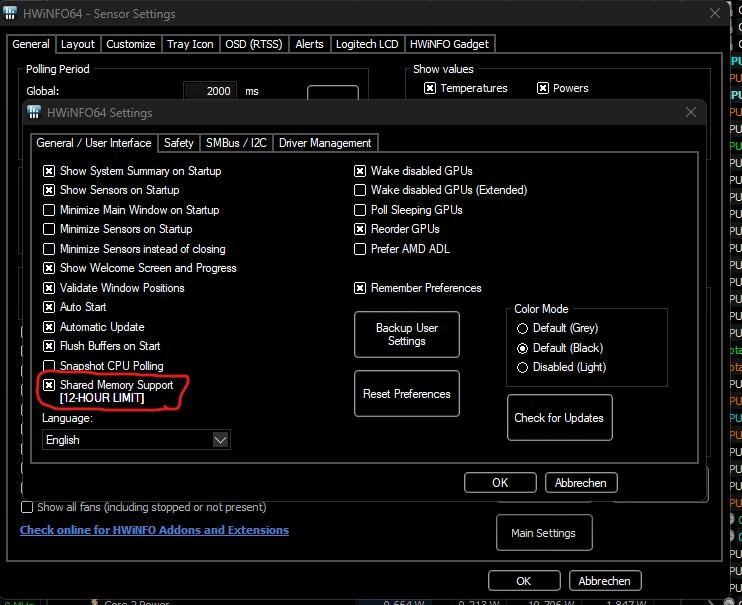Open Customize tab in Sensor Settings
The height and width of the screenshot is (605, 742).
click(x=131, y=44)
